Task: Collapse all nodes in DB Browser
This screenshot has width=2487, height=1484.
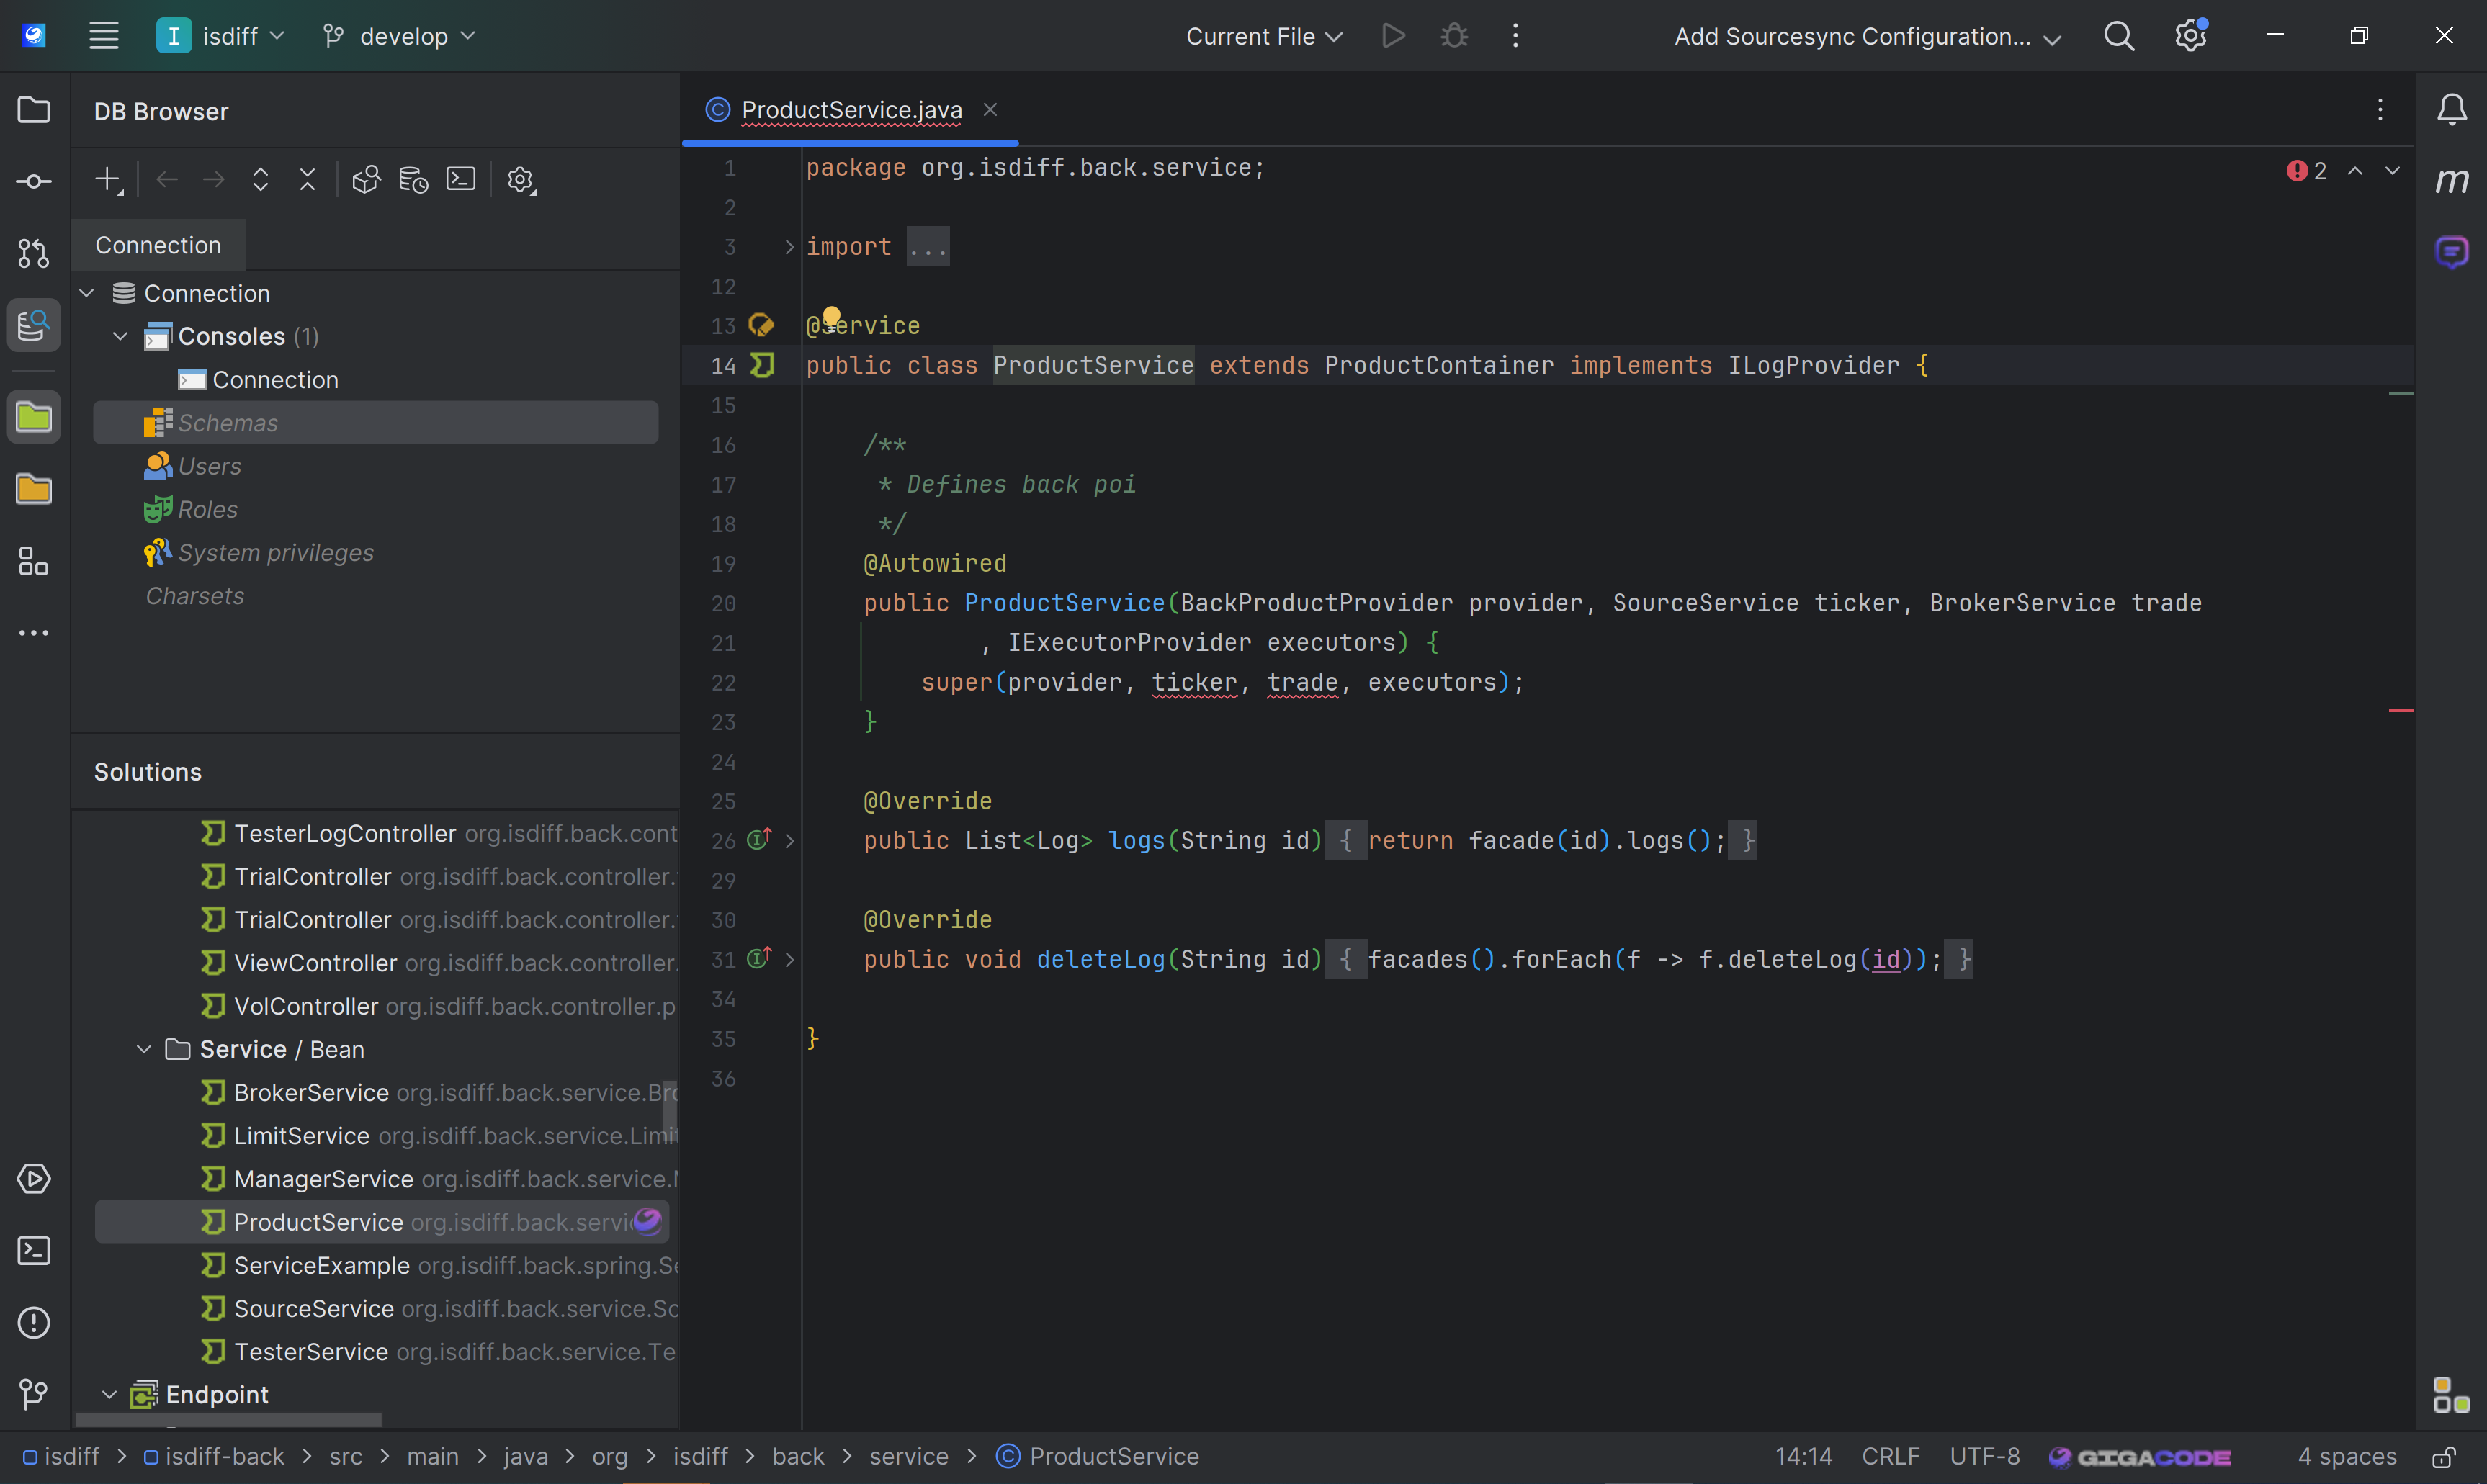Action: point(308,180)
